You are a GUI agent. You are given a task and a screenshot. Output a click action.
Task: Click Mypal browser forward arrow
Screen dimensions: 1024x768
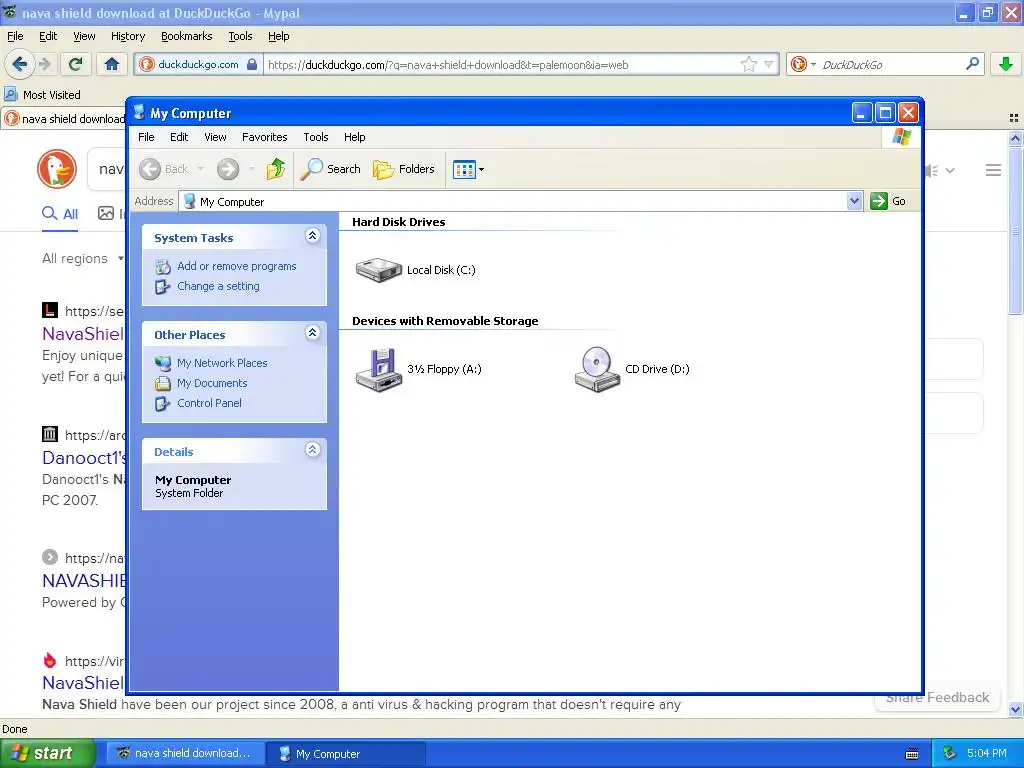(44, 64)
